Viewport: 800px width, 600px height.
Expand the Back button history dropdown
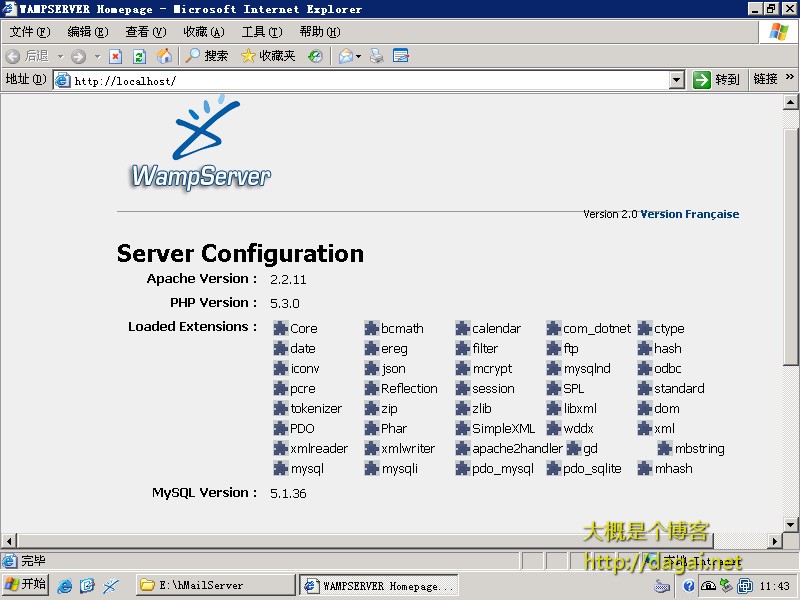pyautogui.click(x=60, y=56)
